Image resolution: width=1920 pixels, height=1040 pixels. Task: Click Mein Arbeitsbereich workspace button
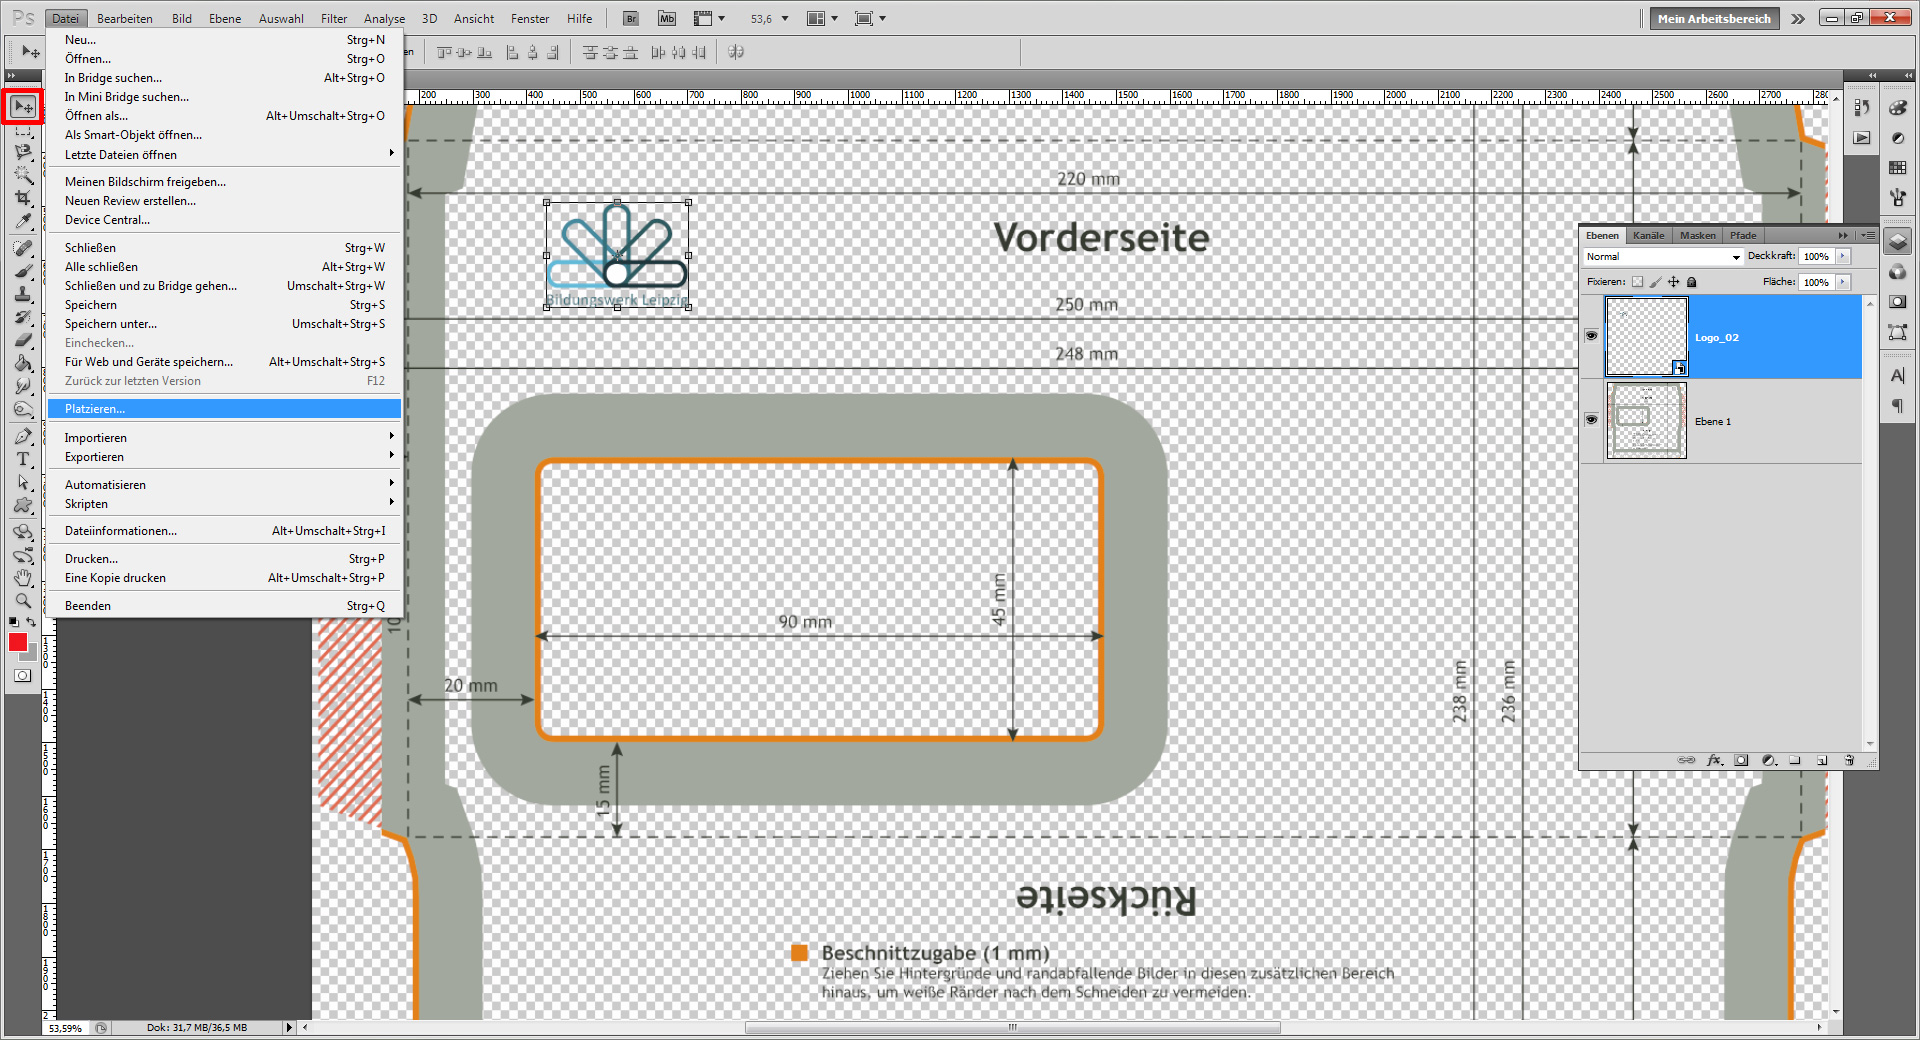(1713, 18)
